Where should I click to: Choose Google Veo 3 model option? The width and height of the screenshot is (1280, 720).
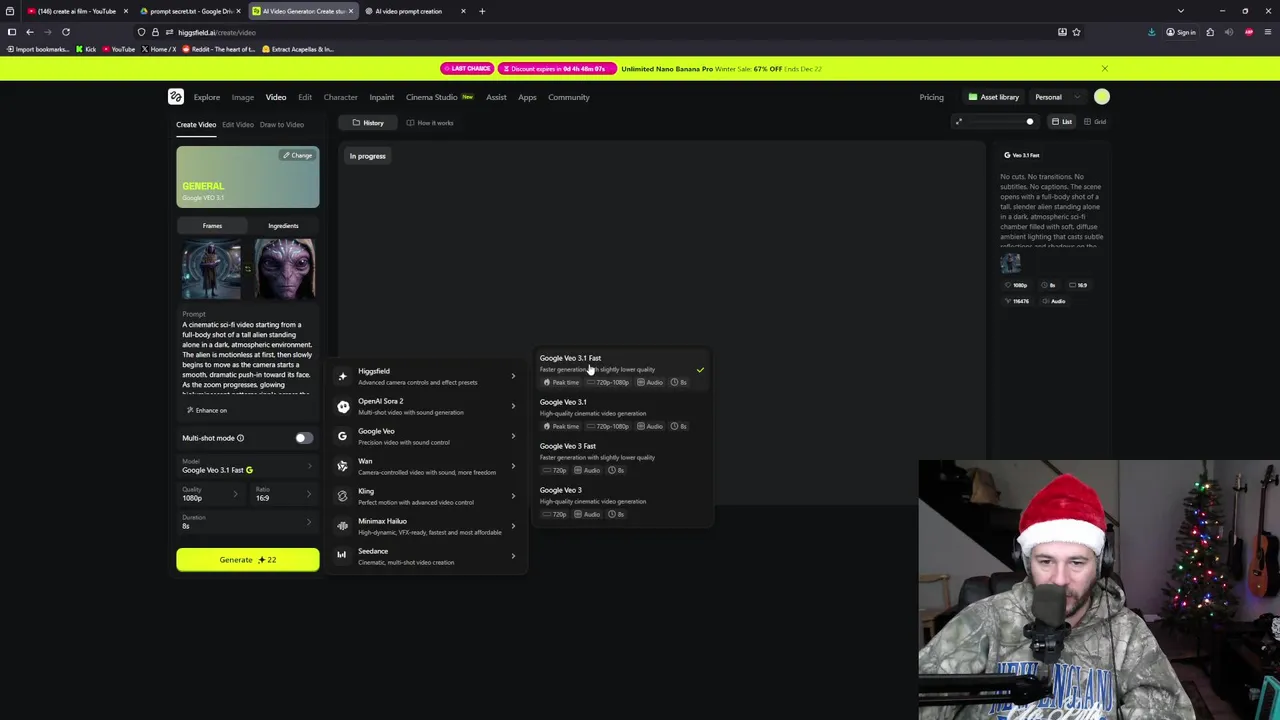click(622, 502)
